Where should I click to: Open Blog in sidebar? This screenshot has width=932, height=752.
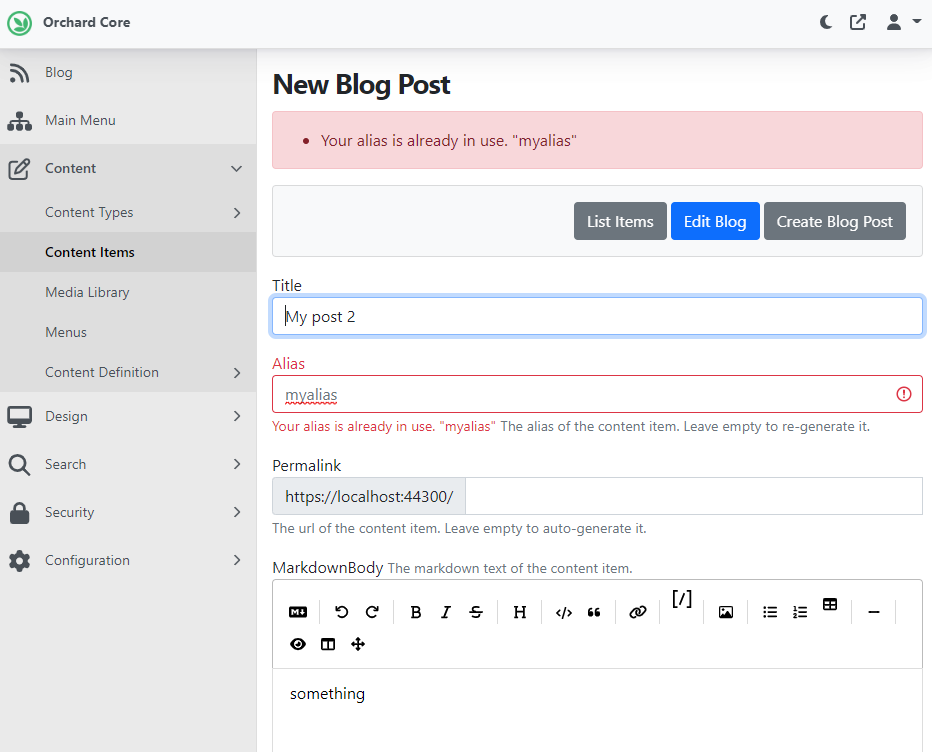point(59,73)
